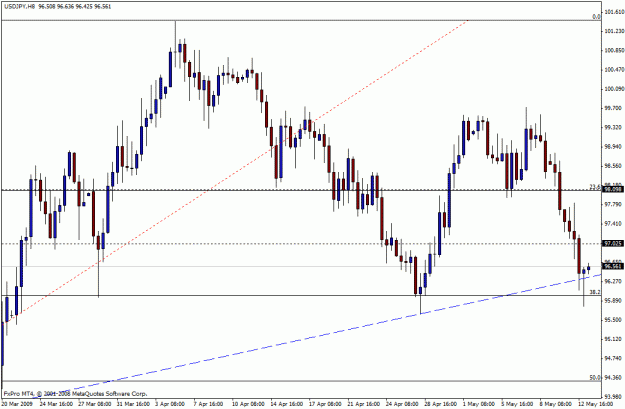Select the 101.230 price axis label

(614, 31)
